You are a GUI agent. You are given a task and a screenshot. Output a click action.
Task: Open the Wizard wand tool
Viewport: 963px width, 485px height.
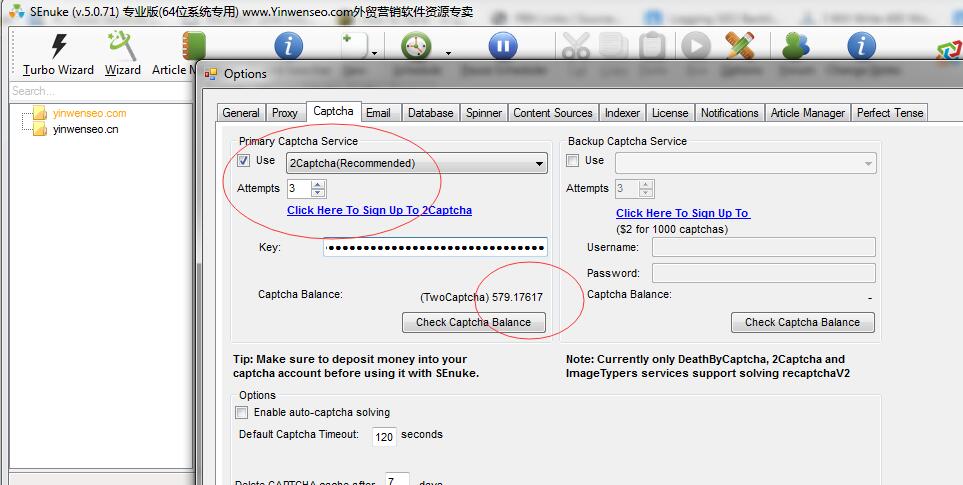[122, 46]
